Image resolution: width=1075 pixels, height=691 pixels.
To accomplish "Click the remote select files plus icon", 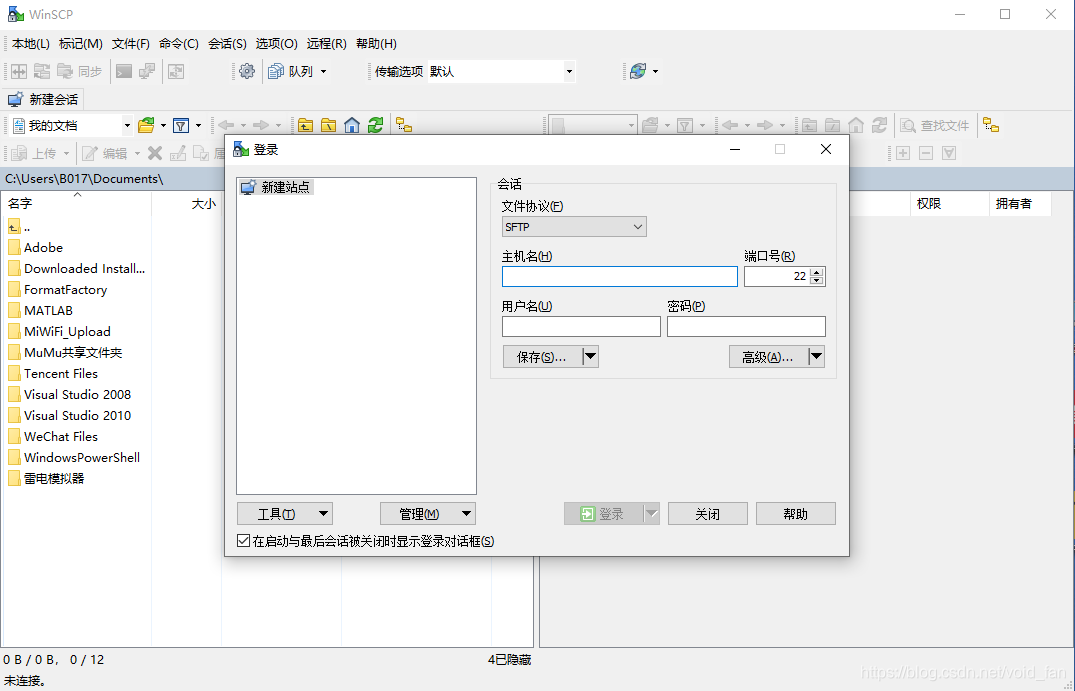I will 903,154.
